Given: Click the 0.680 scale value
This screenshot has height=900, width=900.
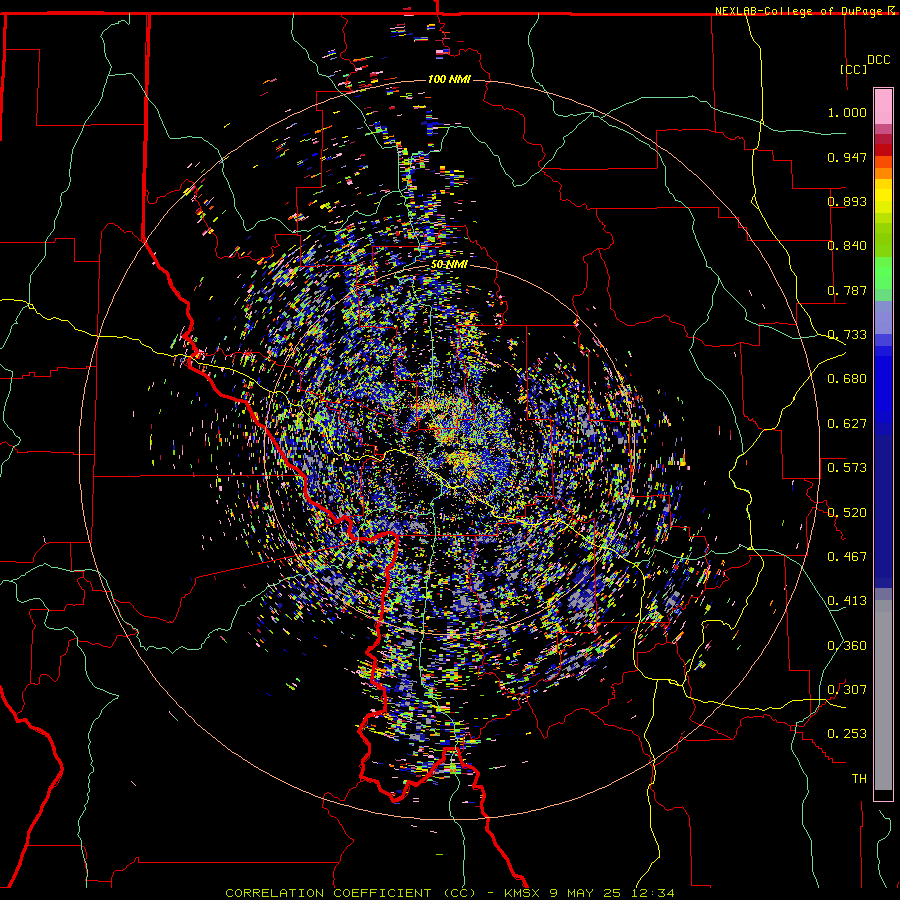Looking at the screenshot, I should [847, 379].
